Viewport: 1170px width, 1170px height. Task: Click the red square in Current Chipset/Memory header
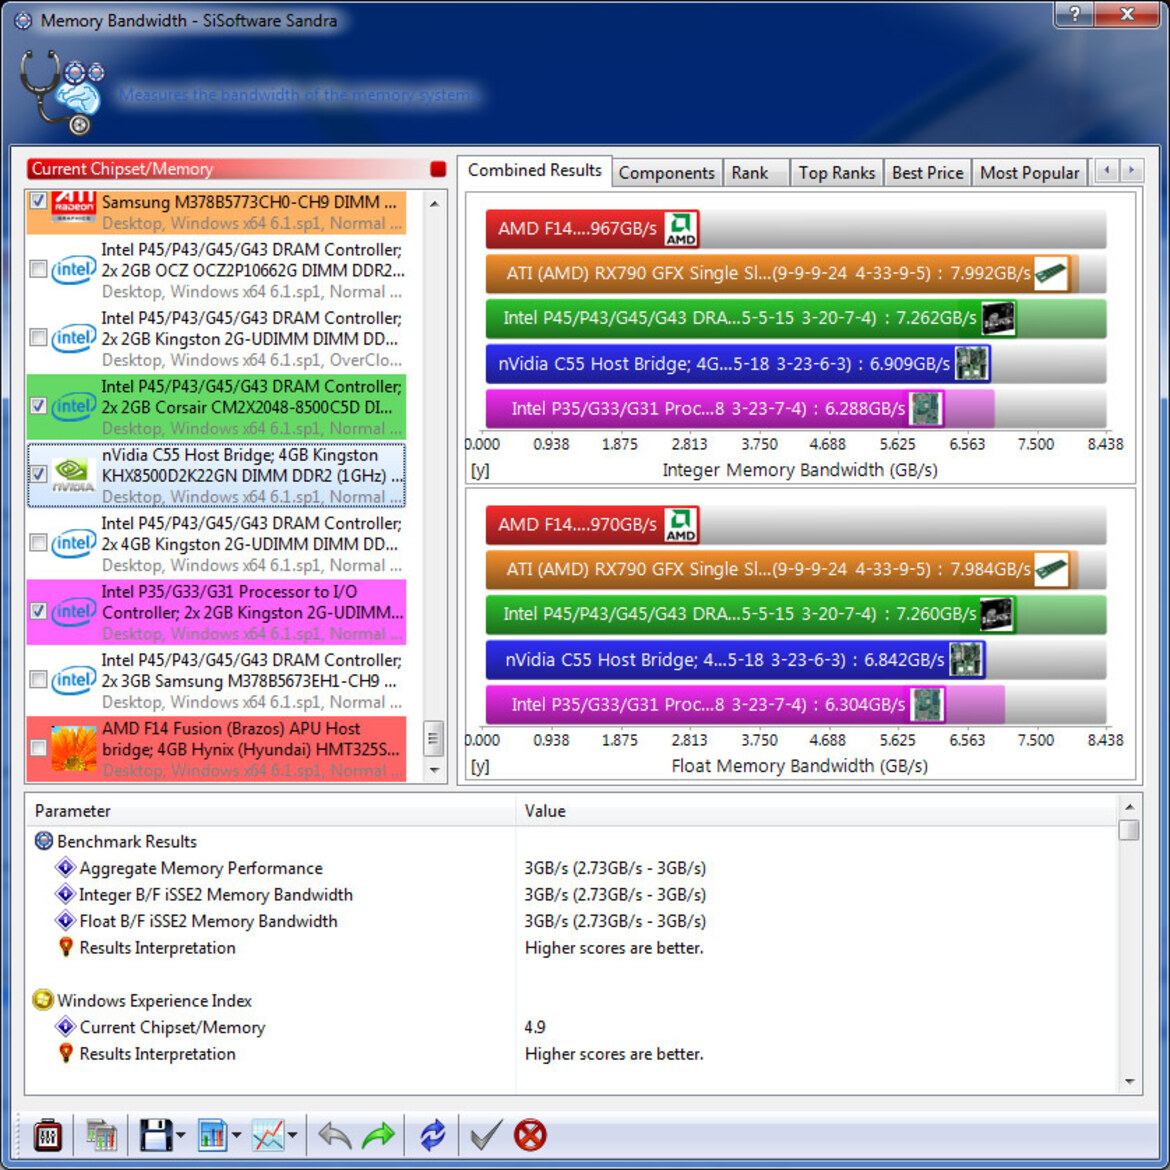tap(438, 169)
